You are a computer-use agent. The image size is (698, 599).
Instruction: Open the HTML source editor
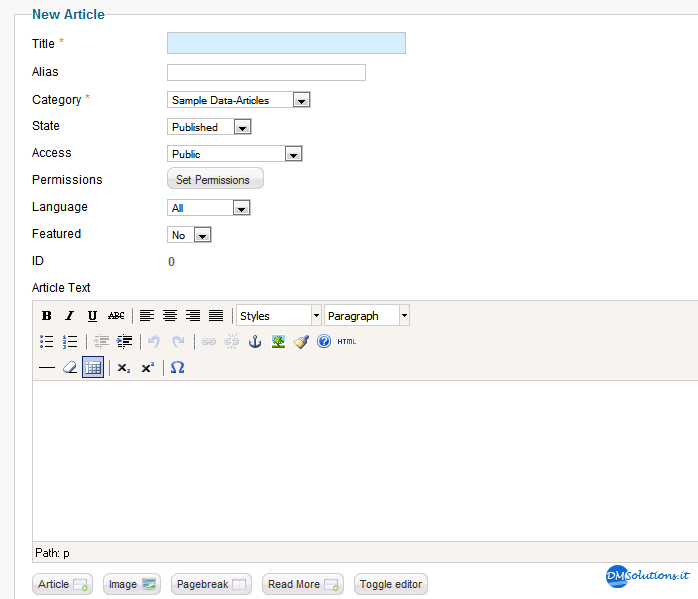point(346,342)
